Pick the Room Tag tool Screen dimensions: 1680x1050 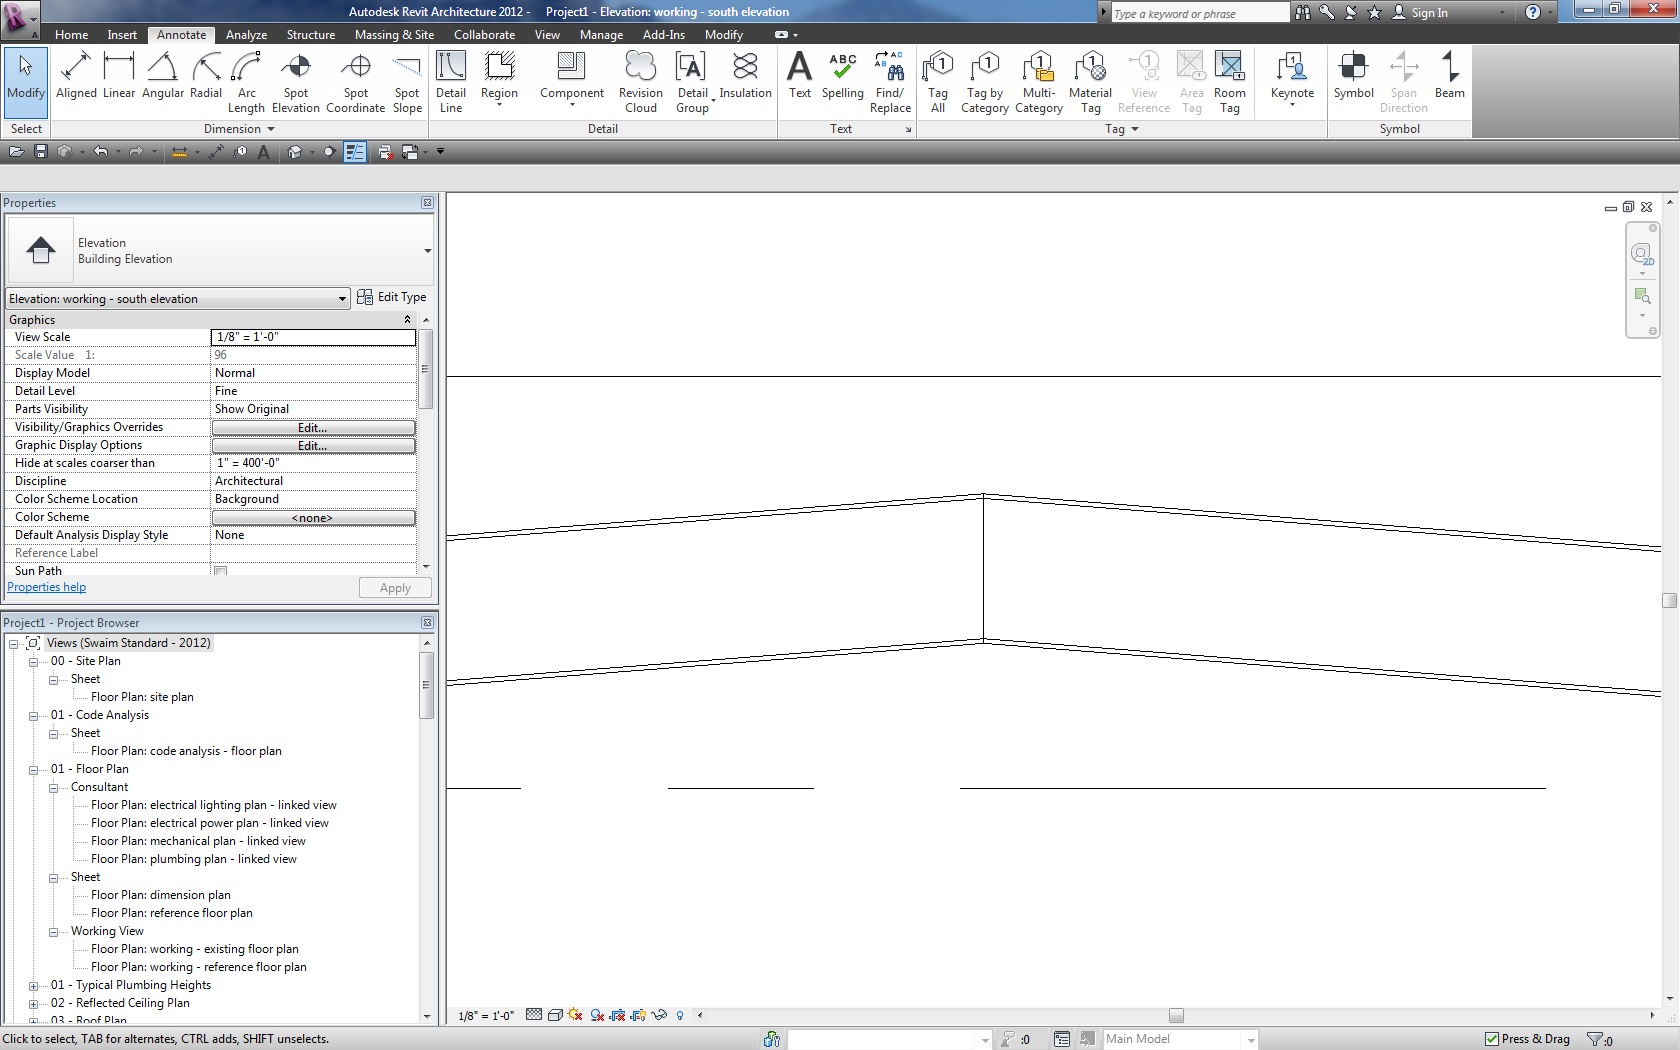tap(1230, 83)
